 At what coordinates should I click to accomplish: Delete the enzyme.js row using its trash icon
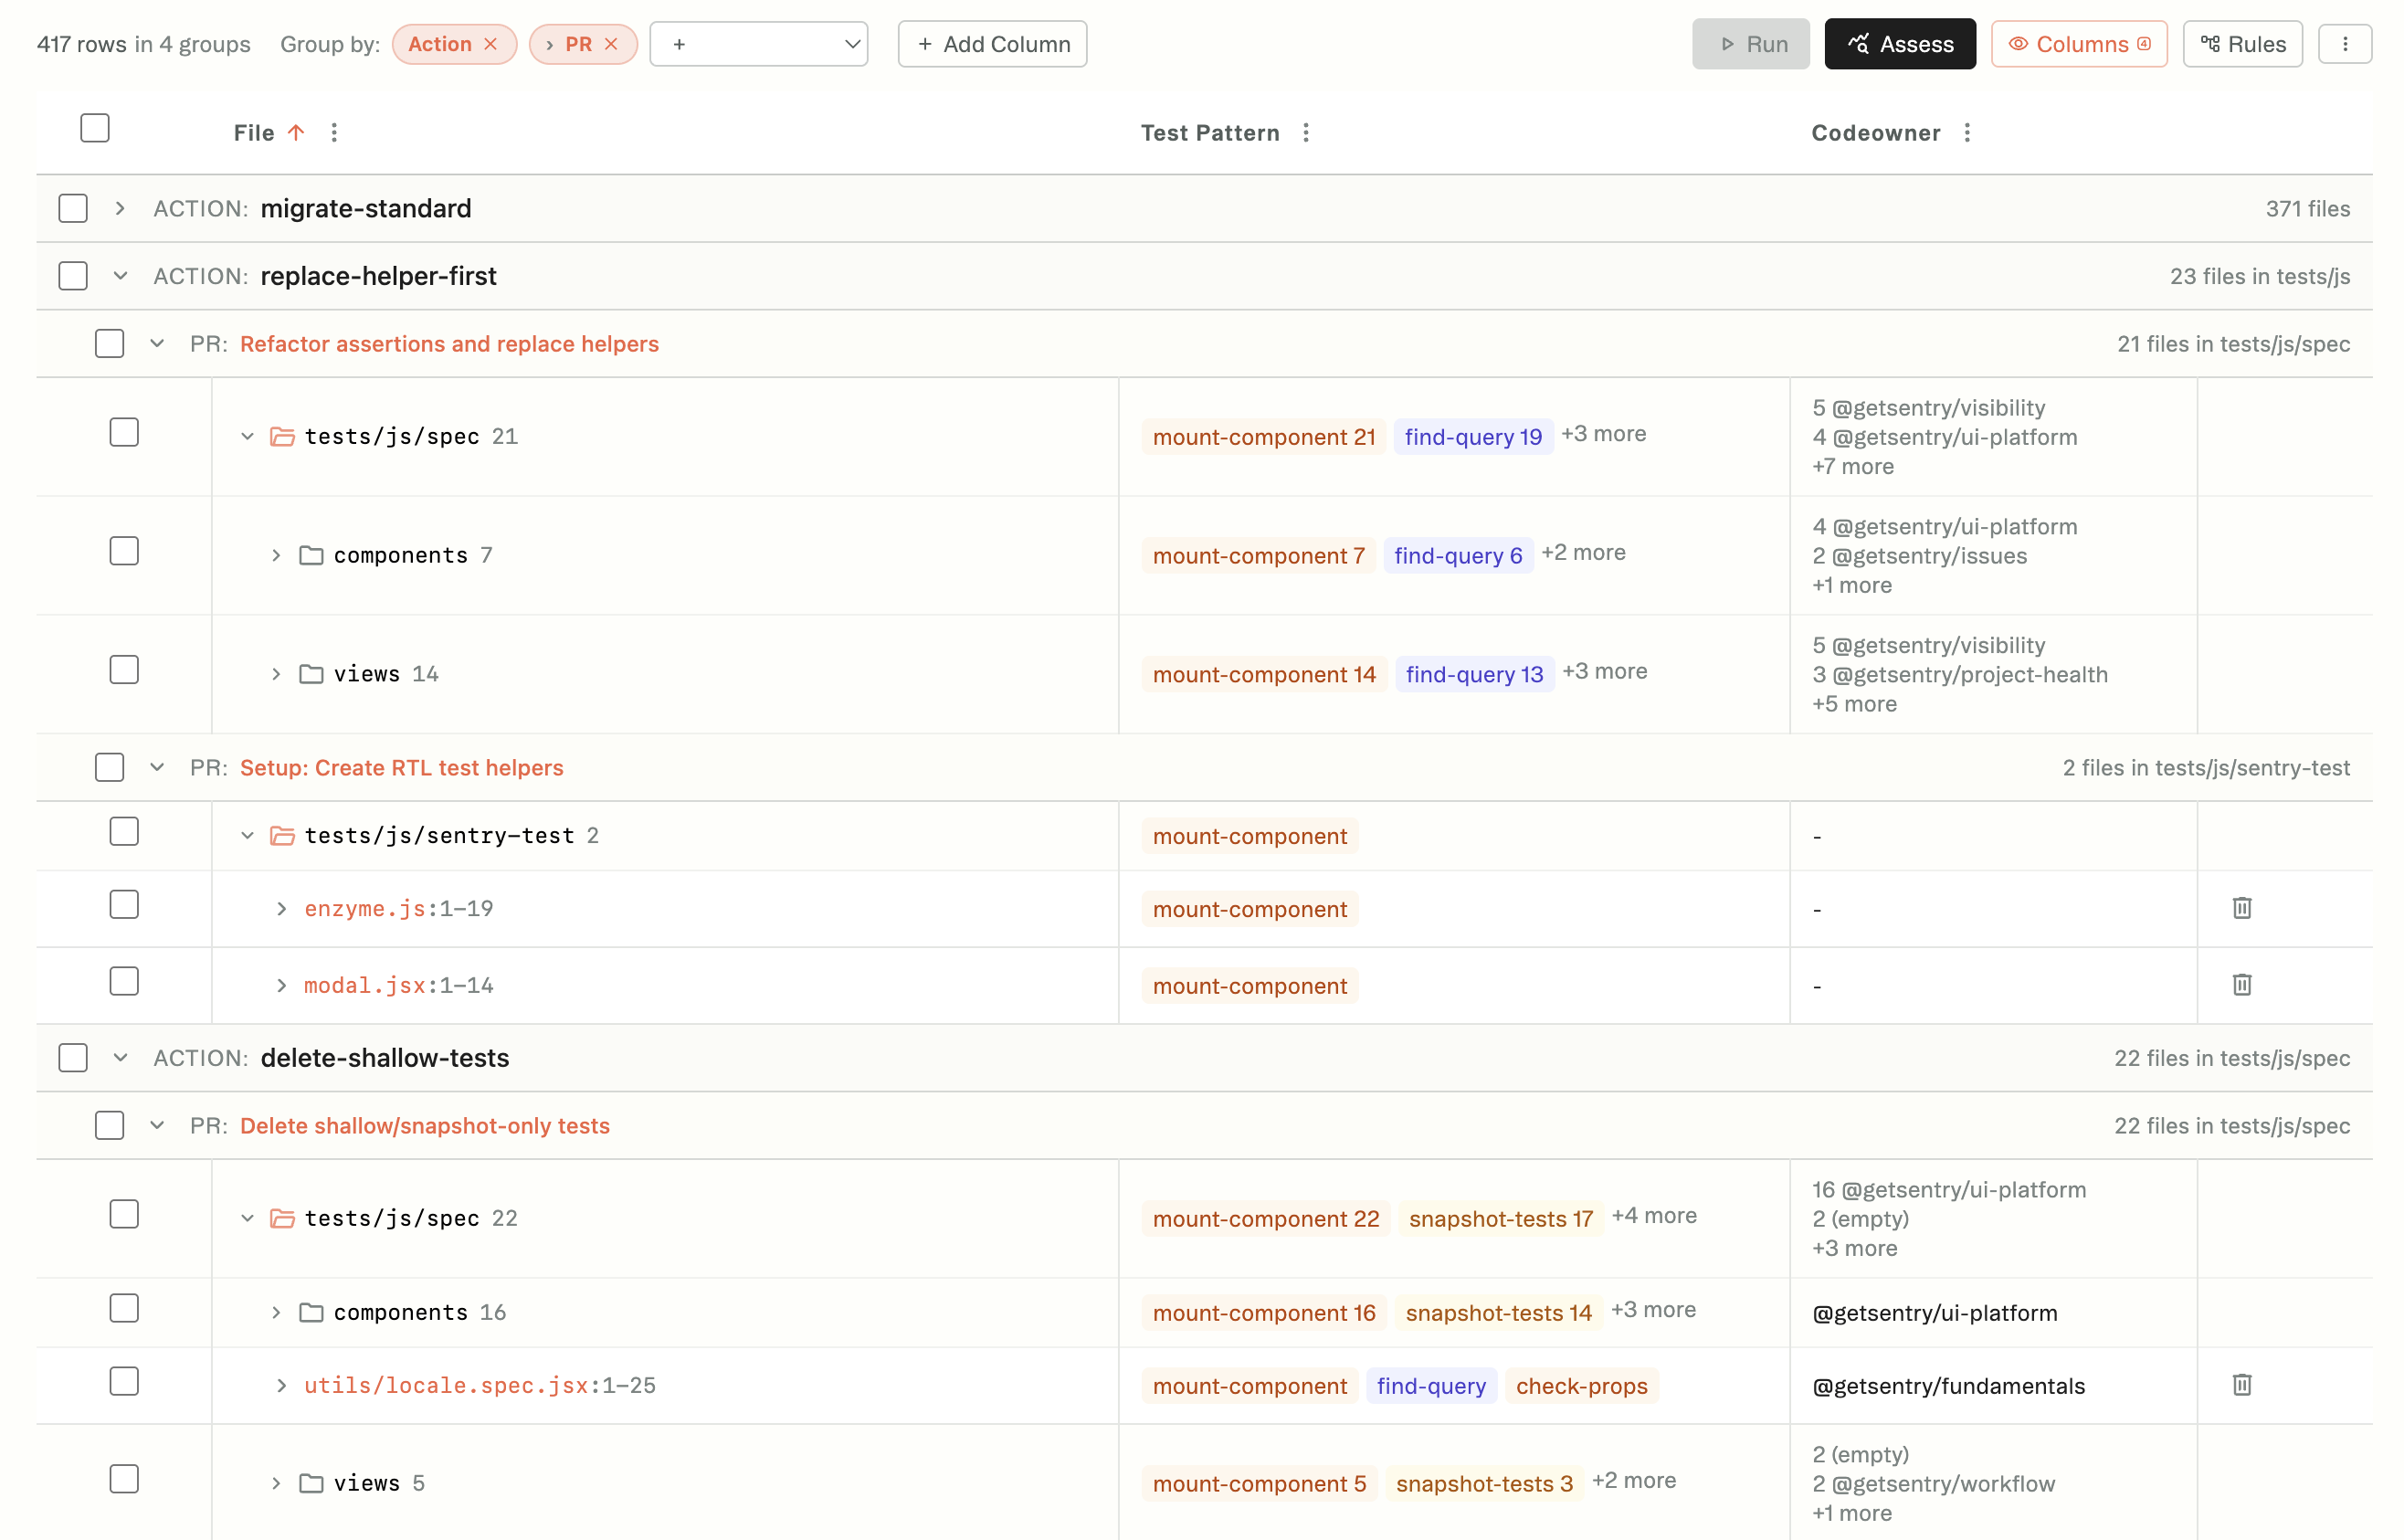(x=2241, y=908)
